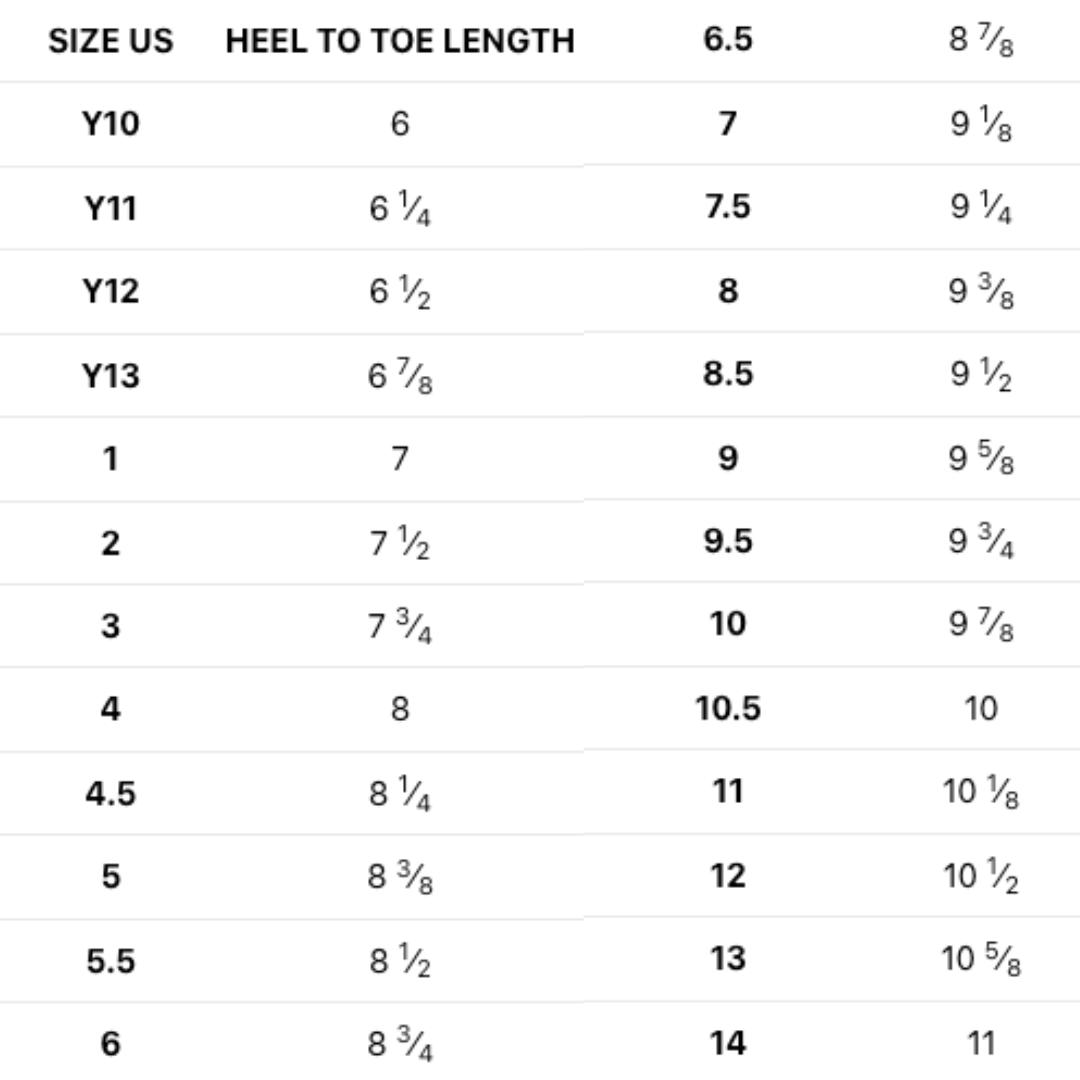The width and height of the screenshot is (1080, 1080).
Task: Click the 8 3/4 length value
Action: coord(400,1045)
